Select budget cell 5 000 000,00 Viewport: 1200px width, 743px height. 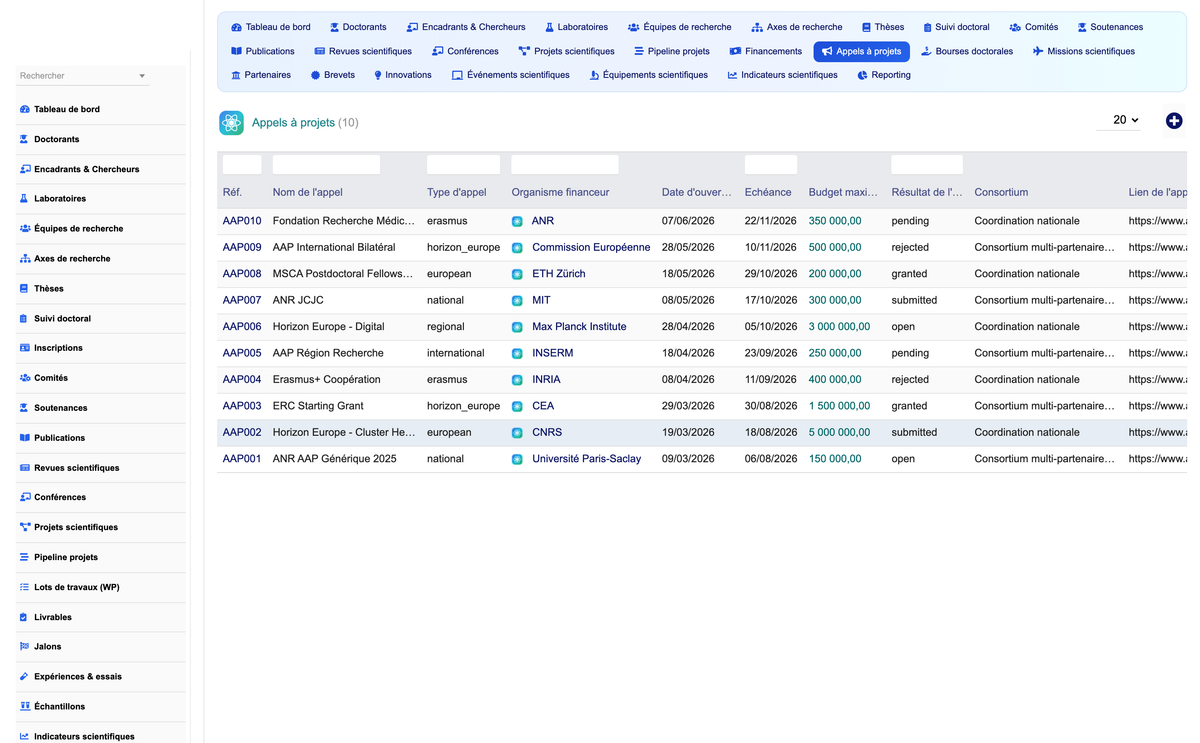coord(840,433)
